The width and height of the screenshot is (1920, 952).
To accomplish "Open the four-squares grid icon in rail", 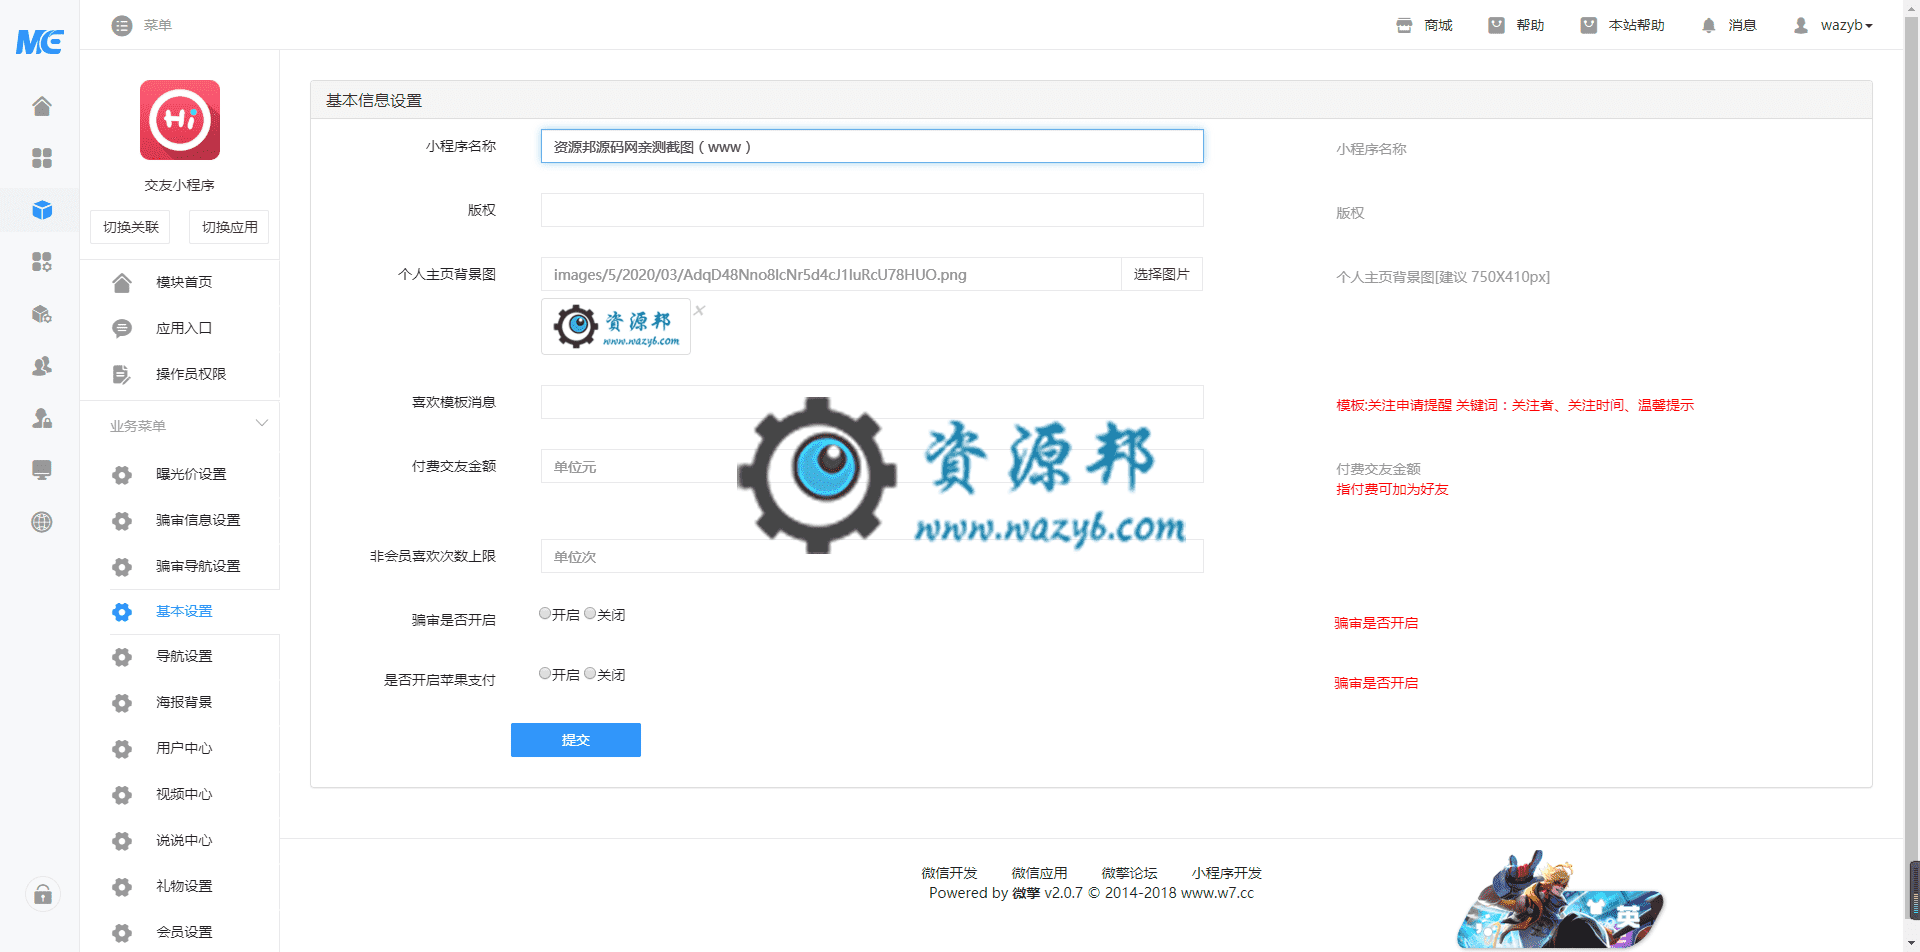I will coord(41,158).
